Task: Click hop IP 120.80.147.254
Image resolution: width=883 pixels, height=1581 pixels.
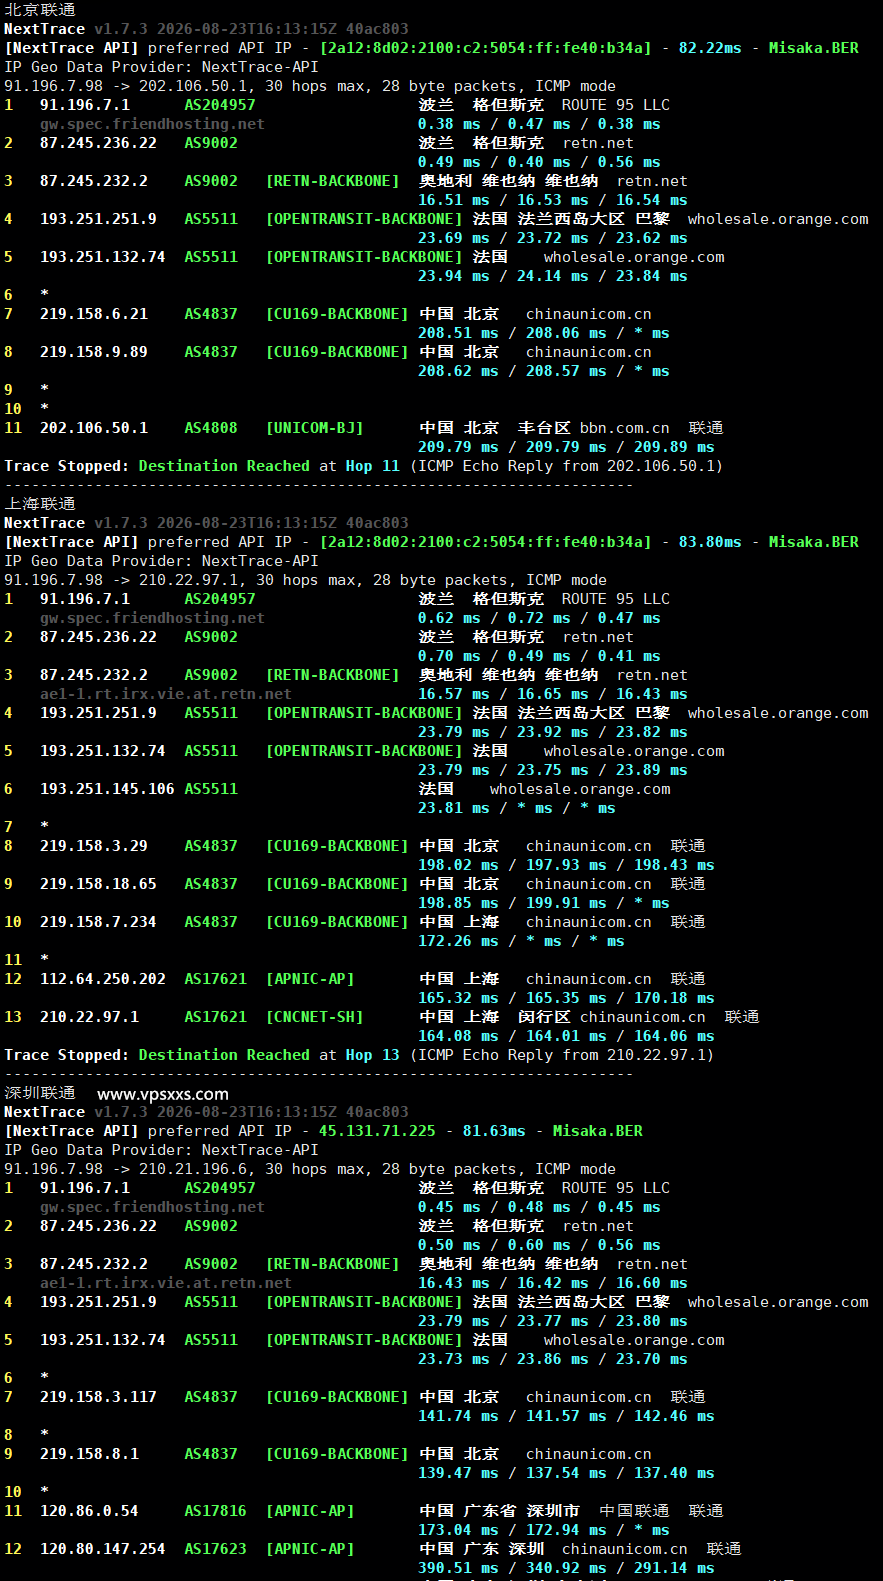Action: [x=103, y=1549]
